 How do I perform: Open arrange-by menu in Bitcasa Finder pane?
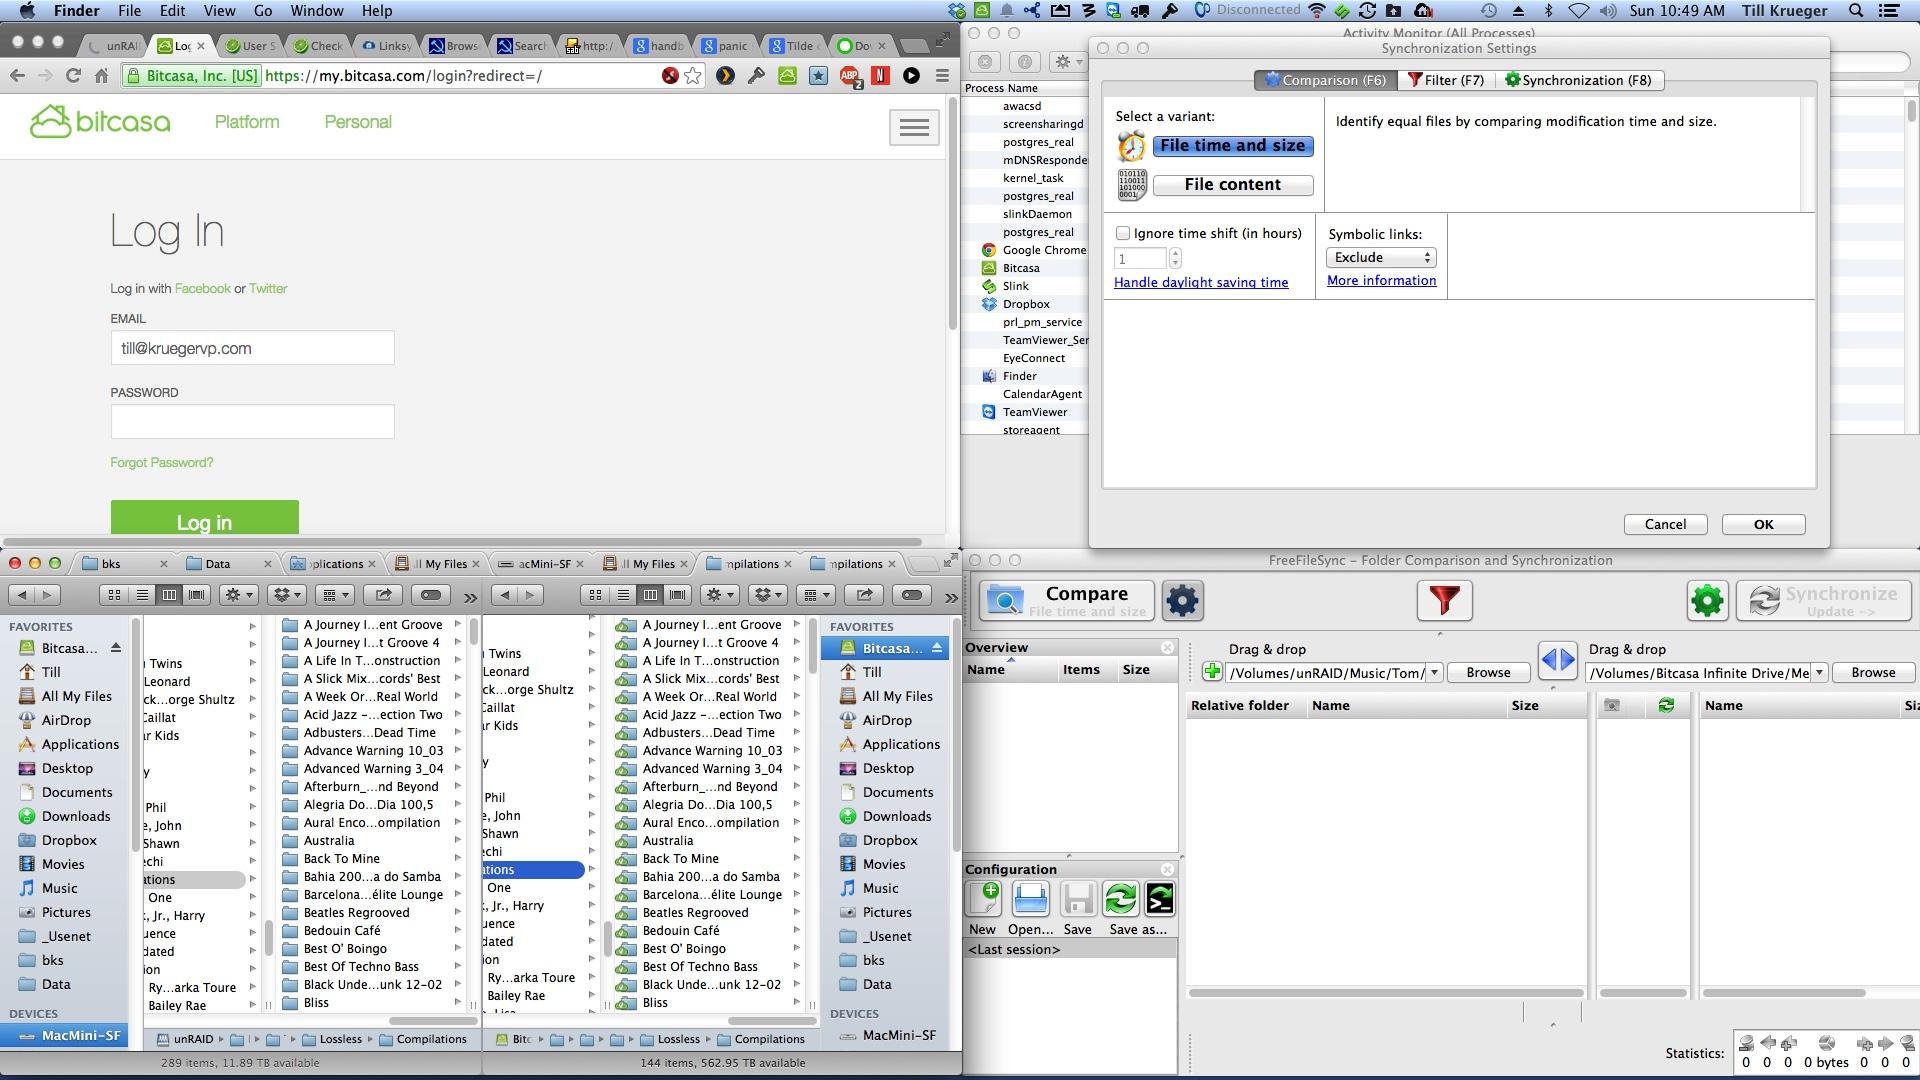click(815, 595)
